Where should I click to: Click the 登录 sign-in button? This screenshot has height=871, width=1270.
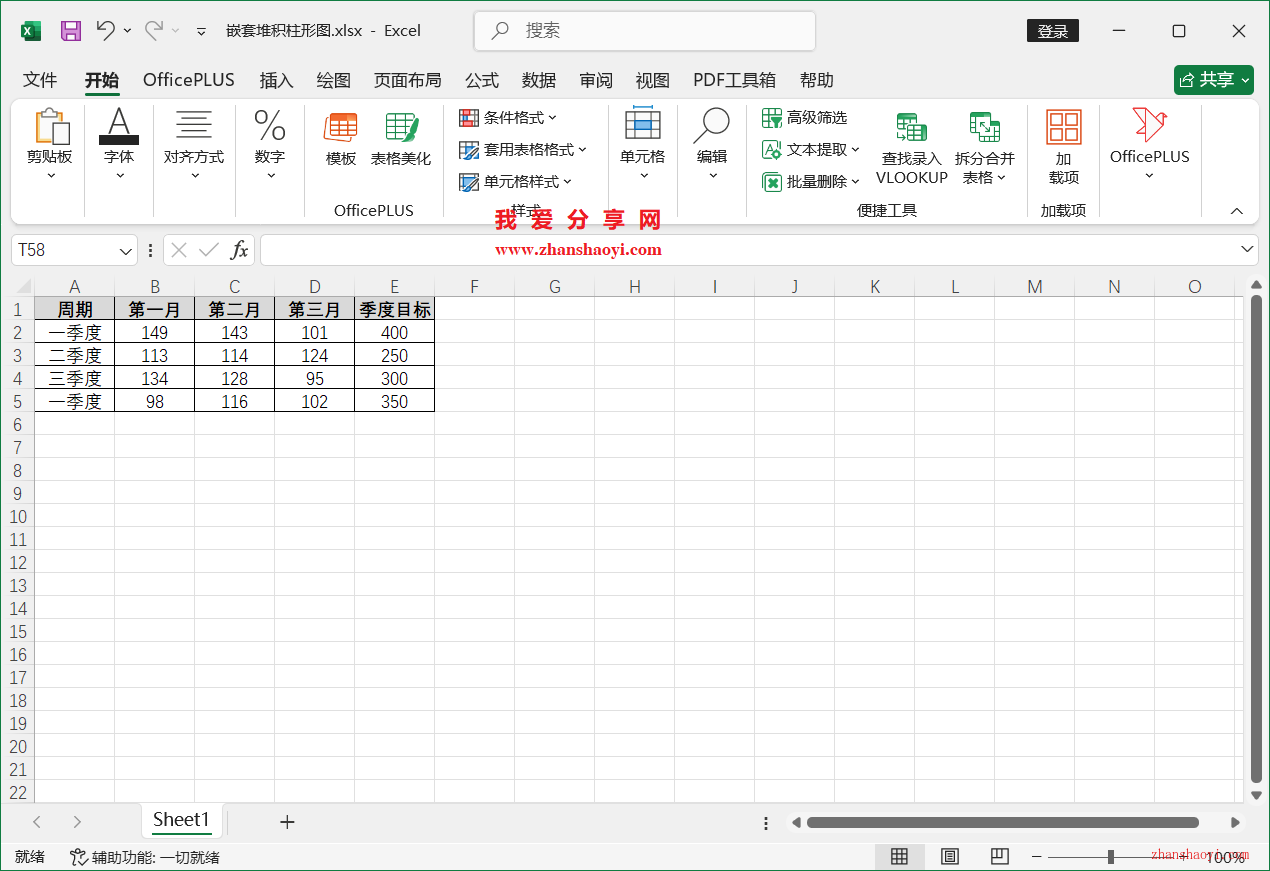click(x=1052, y=30)
